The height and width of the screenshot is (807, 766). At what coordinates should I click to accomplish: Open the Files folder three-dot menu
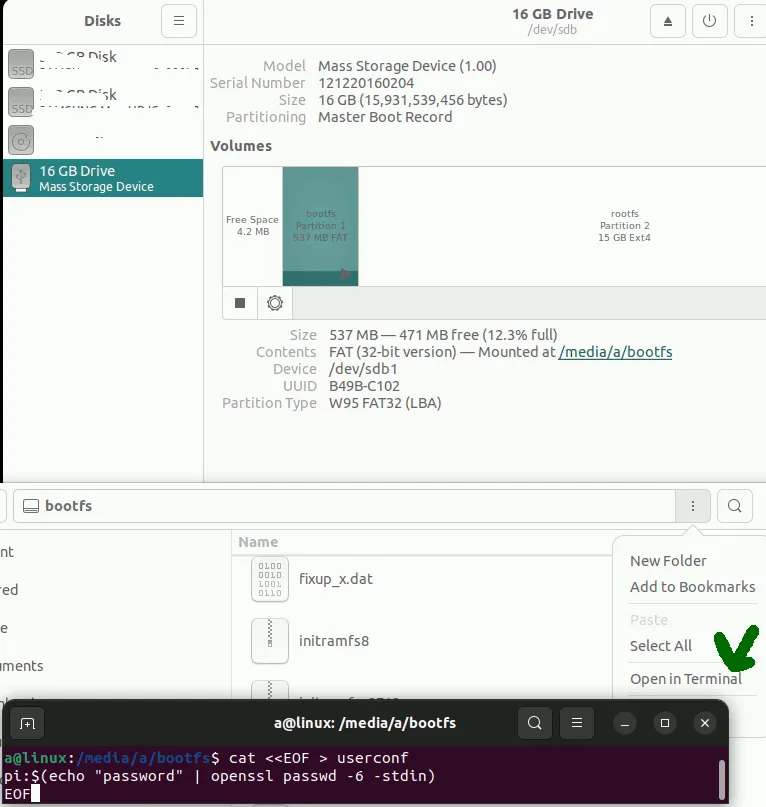[x=693, y=506]
